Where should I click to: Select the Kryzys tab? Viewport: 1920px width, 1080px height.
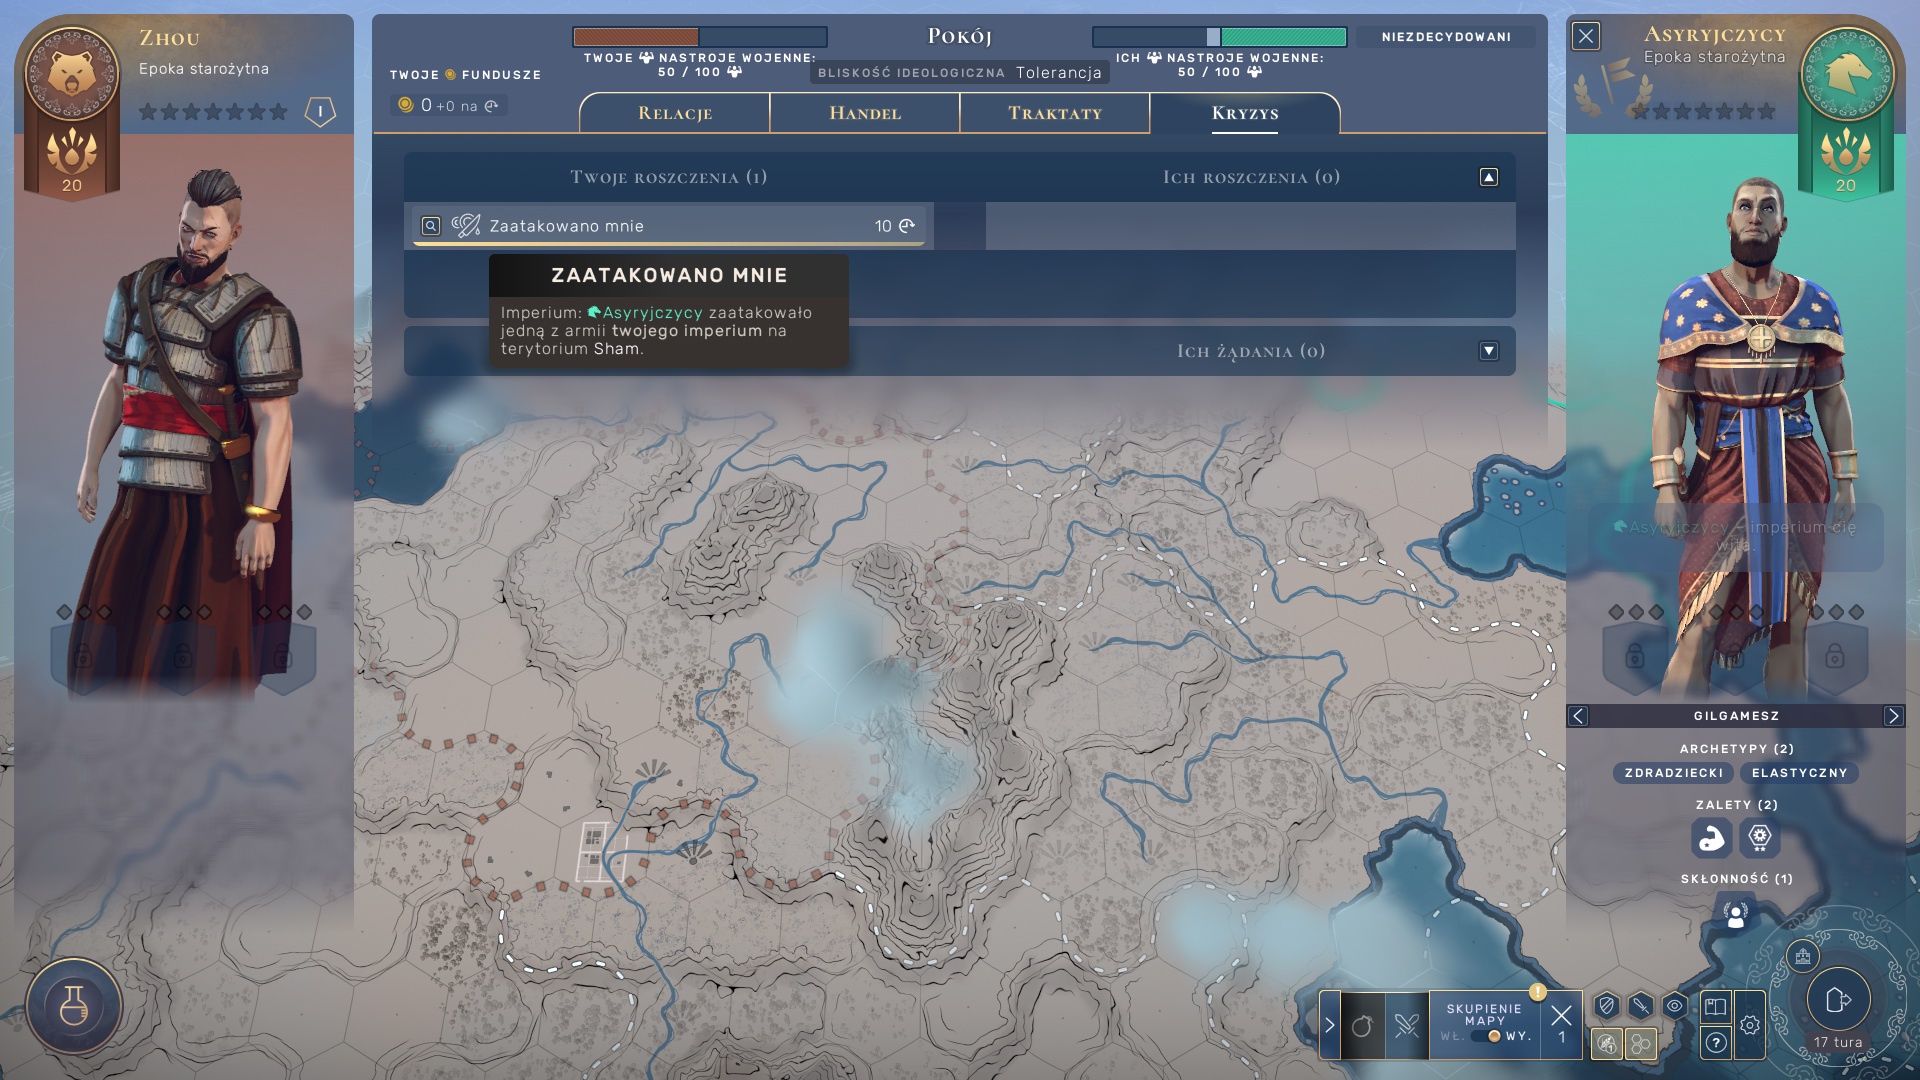(x=1245, y=113)
